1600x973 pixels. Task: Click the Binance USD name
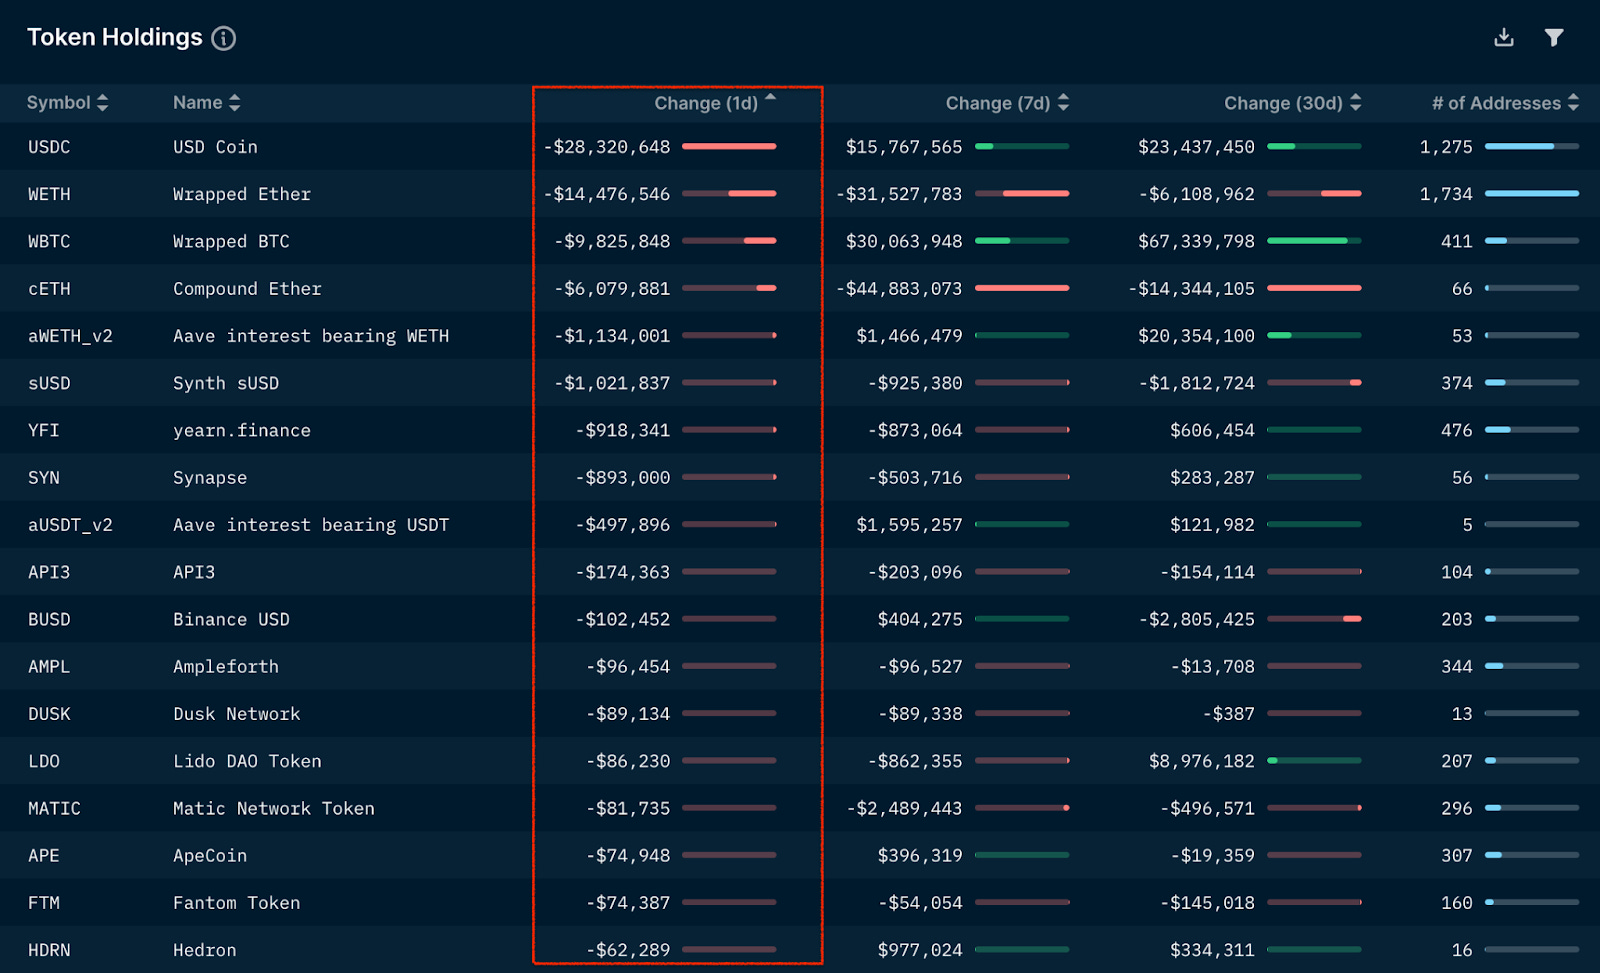(x=231, y=619)
